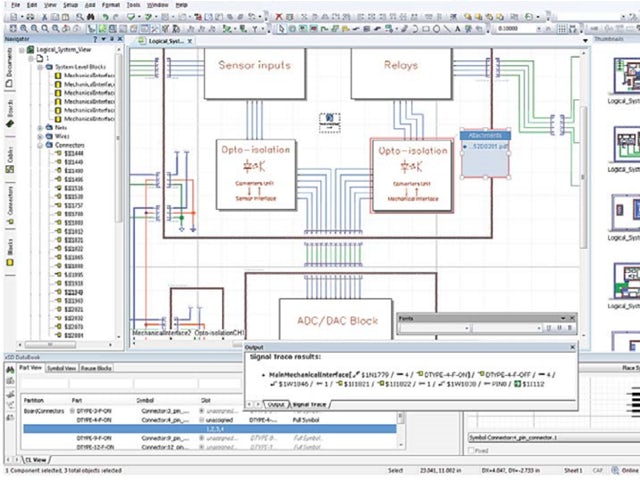Click the Relays block in schematic

pos(401,73)
